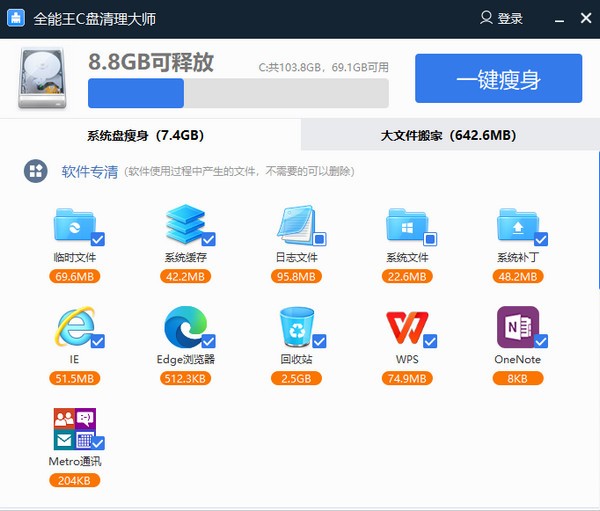Click the C drive usage progress bar
The width and height of the screenshot is (600, 511).
click(x=238, y=94)
